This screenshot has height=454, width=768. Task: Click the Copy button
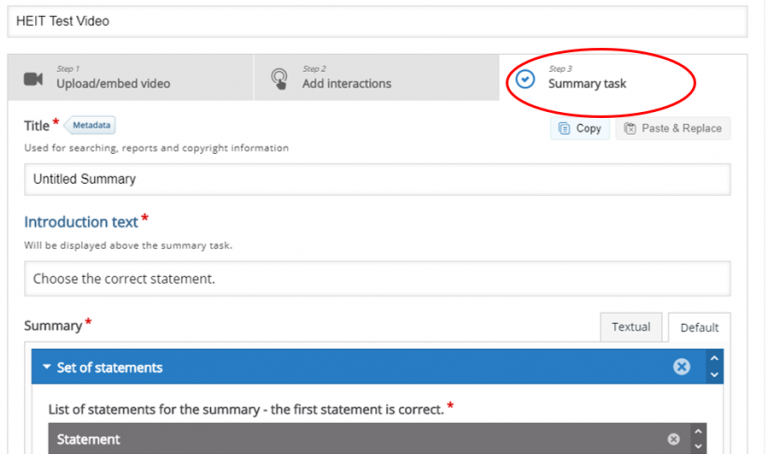(x=580, y=128)
